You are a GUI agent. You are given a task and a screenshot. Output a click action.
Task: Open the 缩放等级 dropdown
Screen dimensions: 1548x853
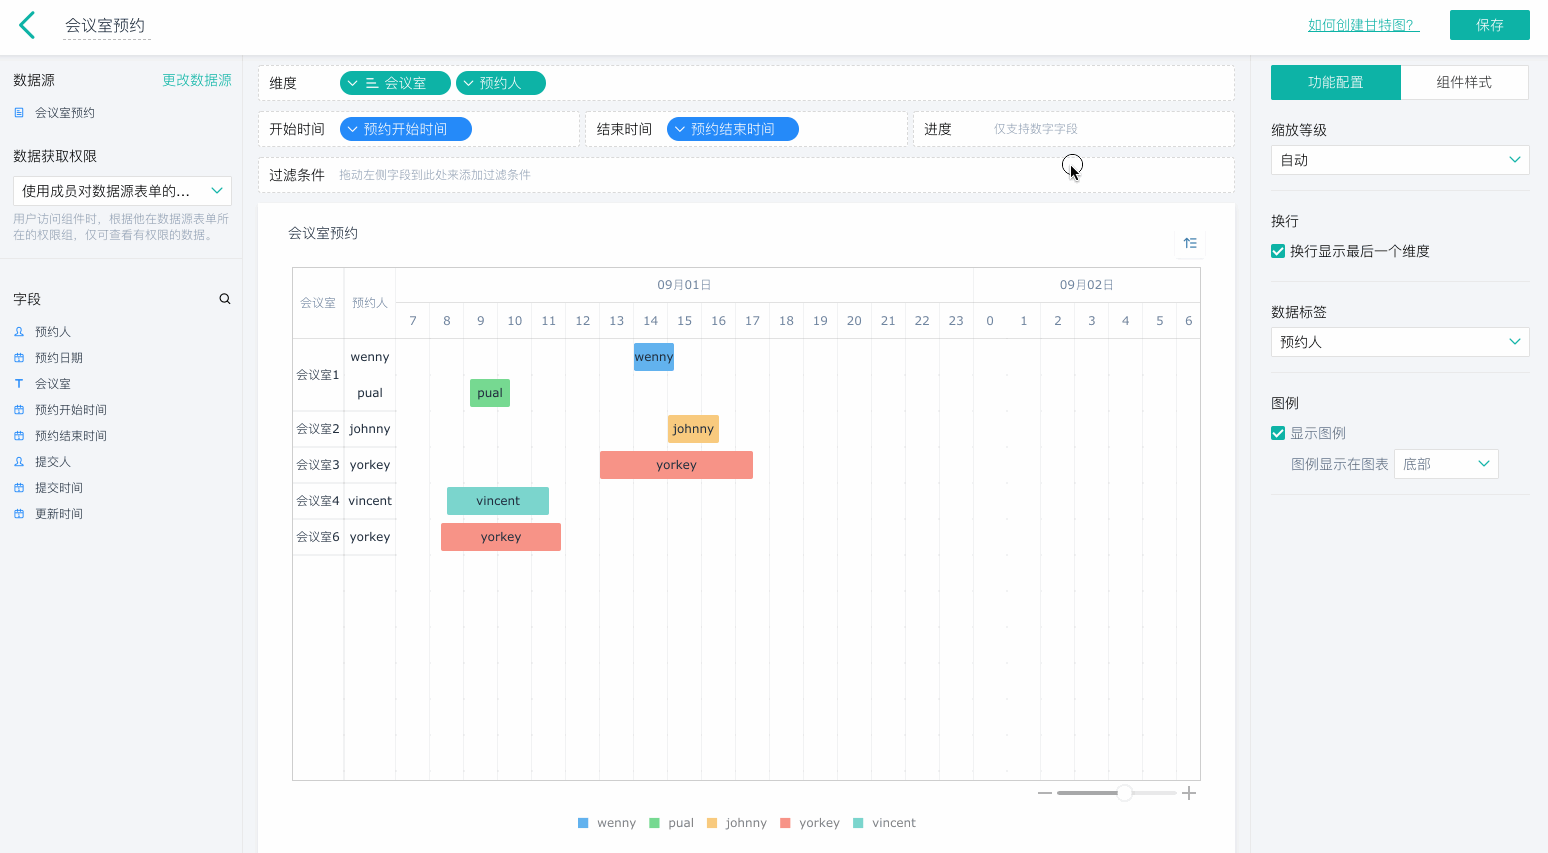click(x=1399, y=160)
